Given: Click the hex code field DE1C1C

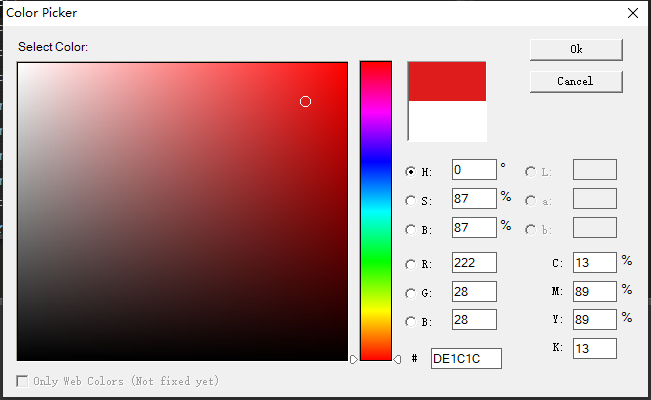Looking at the screenshot, I should pos(466,358).
